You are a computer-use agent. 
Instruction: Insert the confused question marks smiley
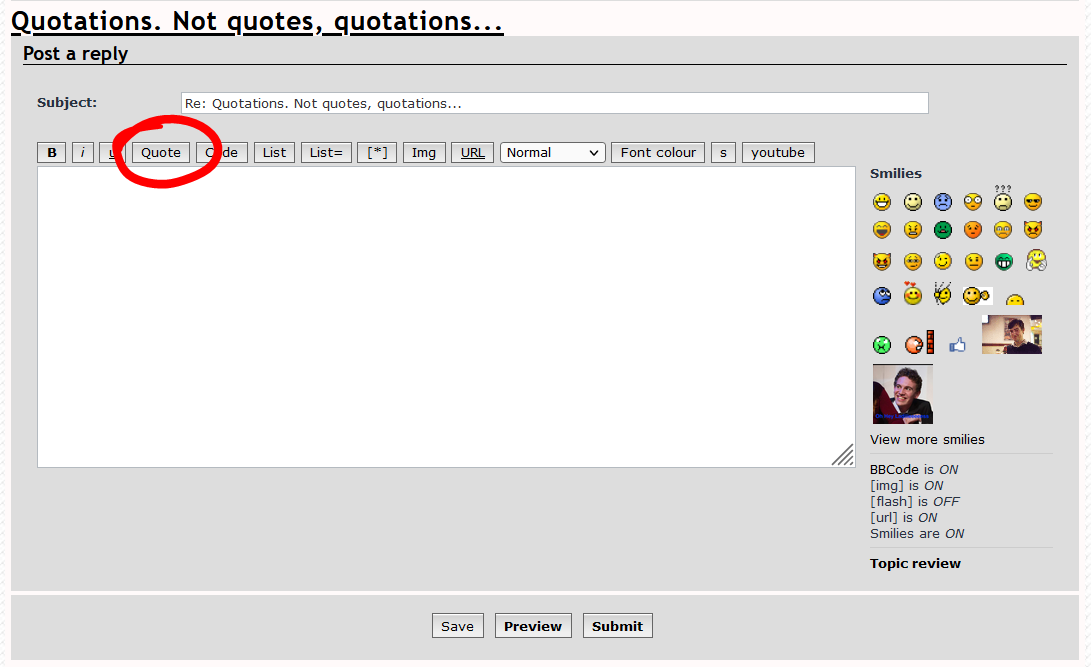[x=1003, y=198]
